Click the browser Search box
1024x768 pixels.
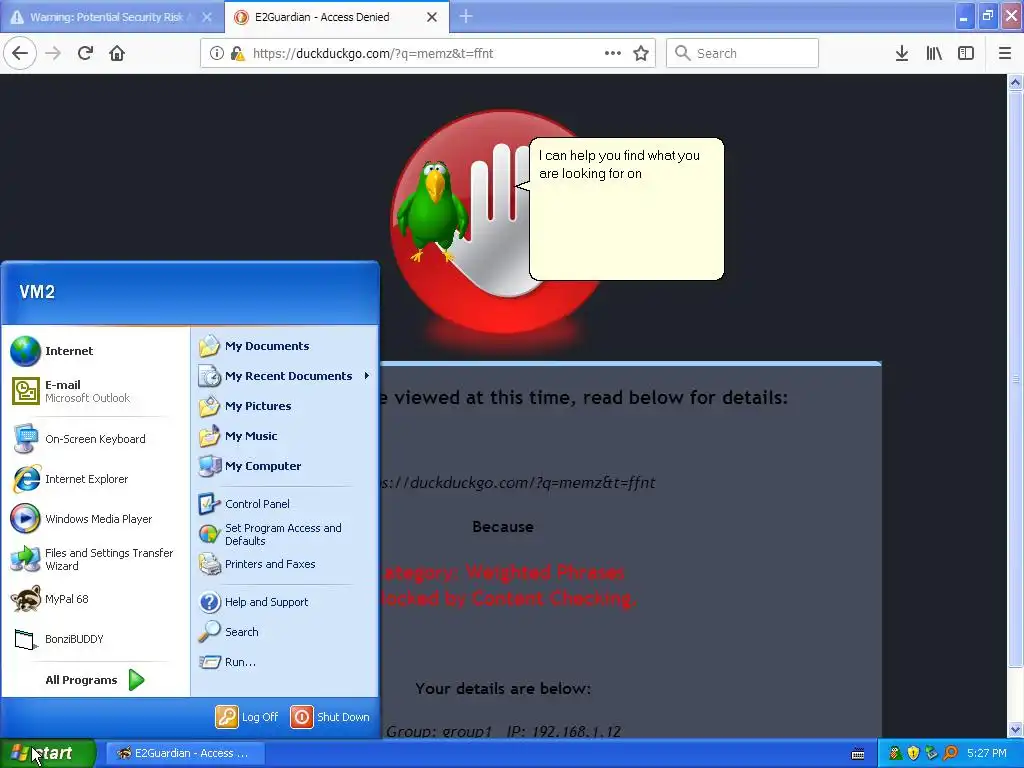coord(742,53)
